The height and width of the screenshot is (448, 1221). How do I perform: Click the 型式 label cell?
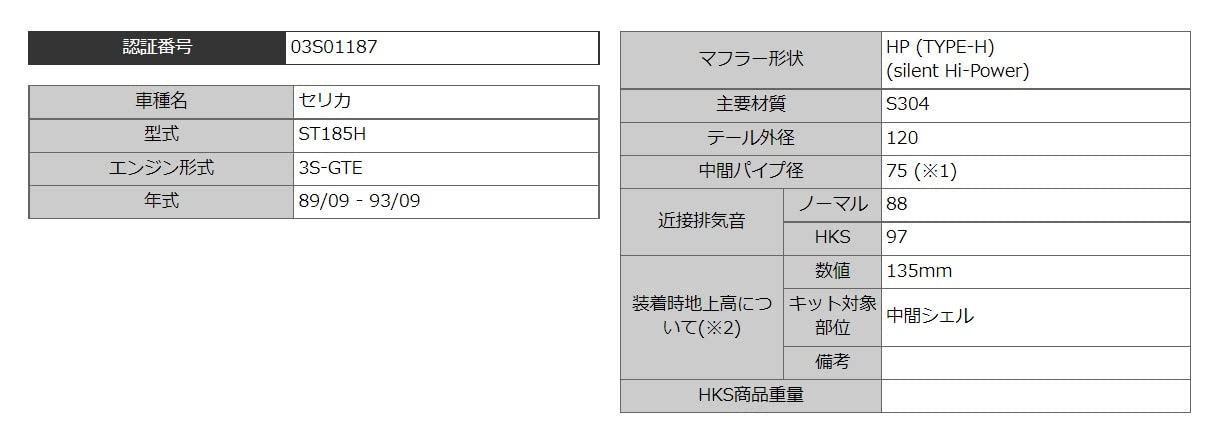click(161, 135)
